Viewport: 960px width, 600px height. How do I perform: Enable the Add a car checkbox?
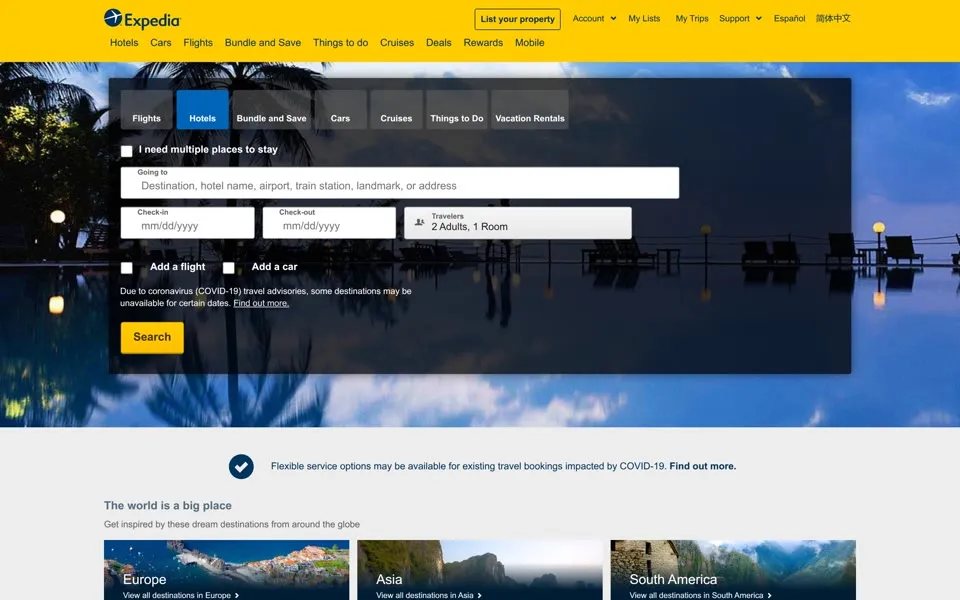pos(228,268)
